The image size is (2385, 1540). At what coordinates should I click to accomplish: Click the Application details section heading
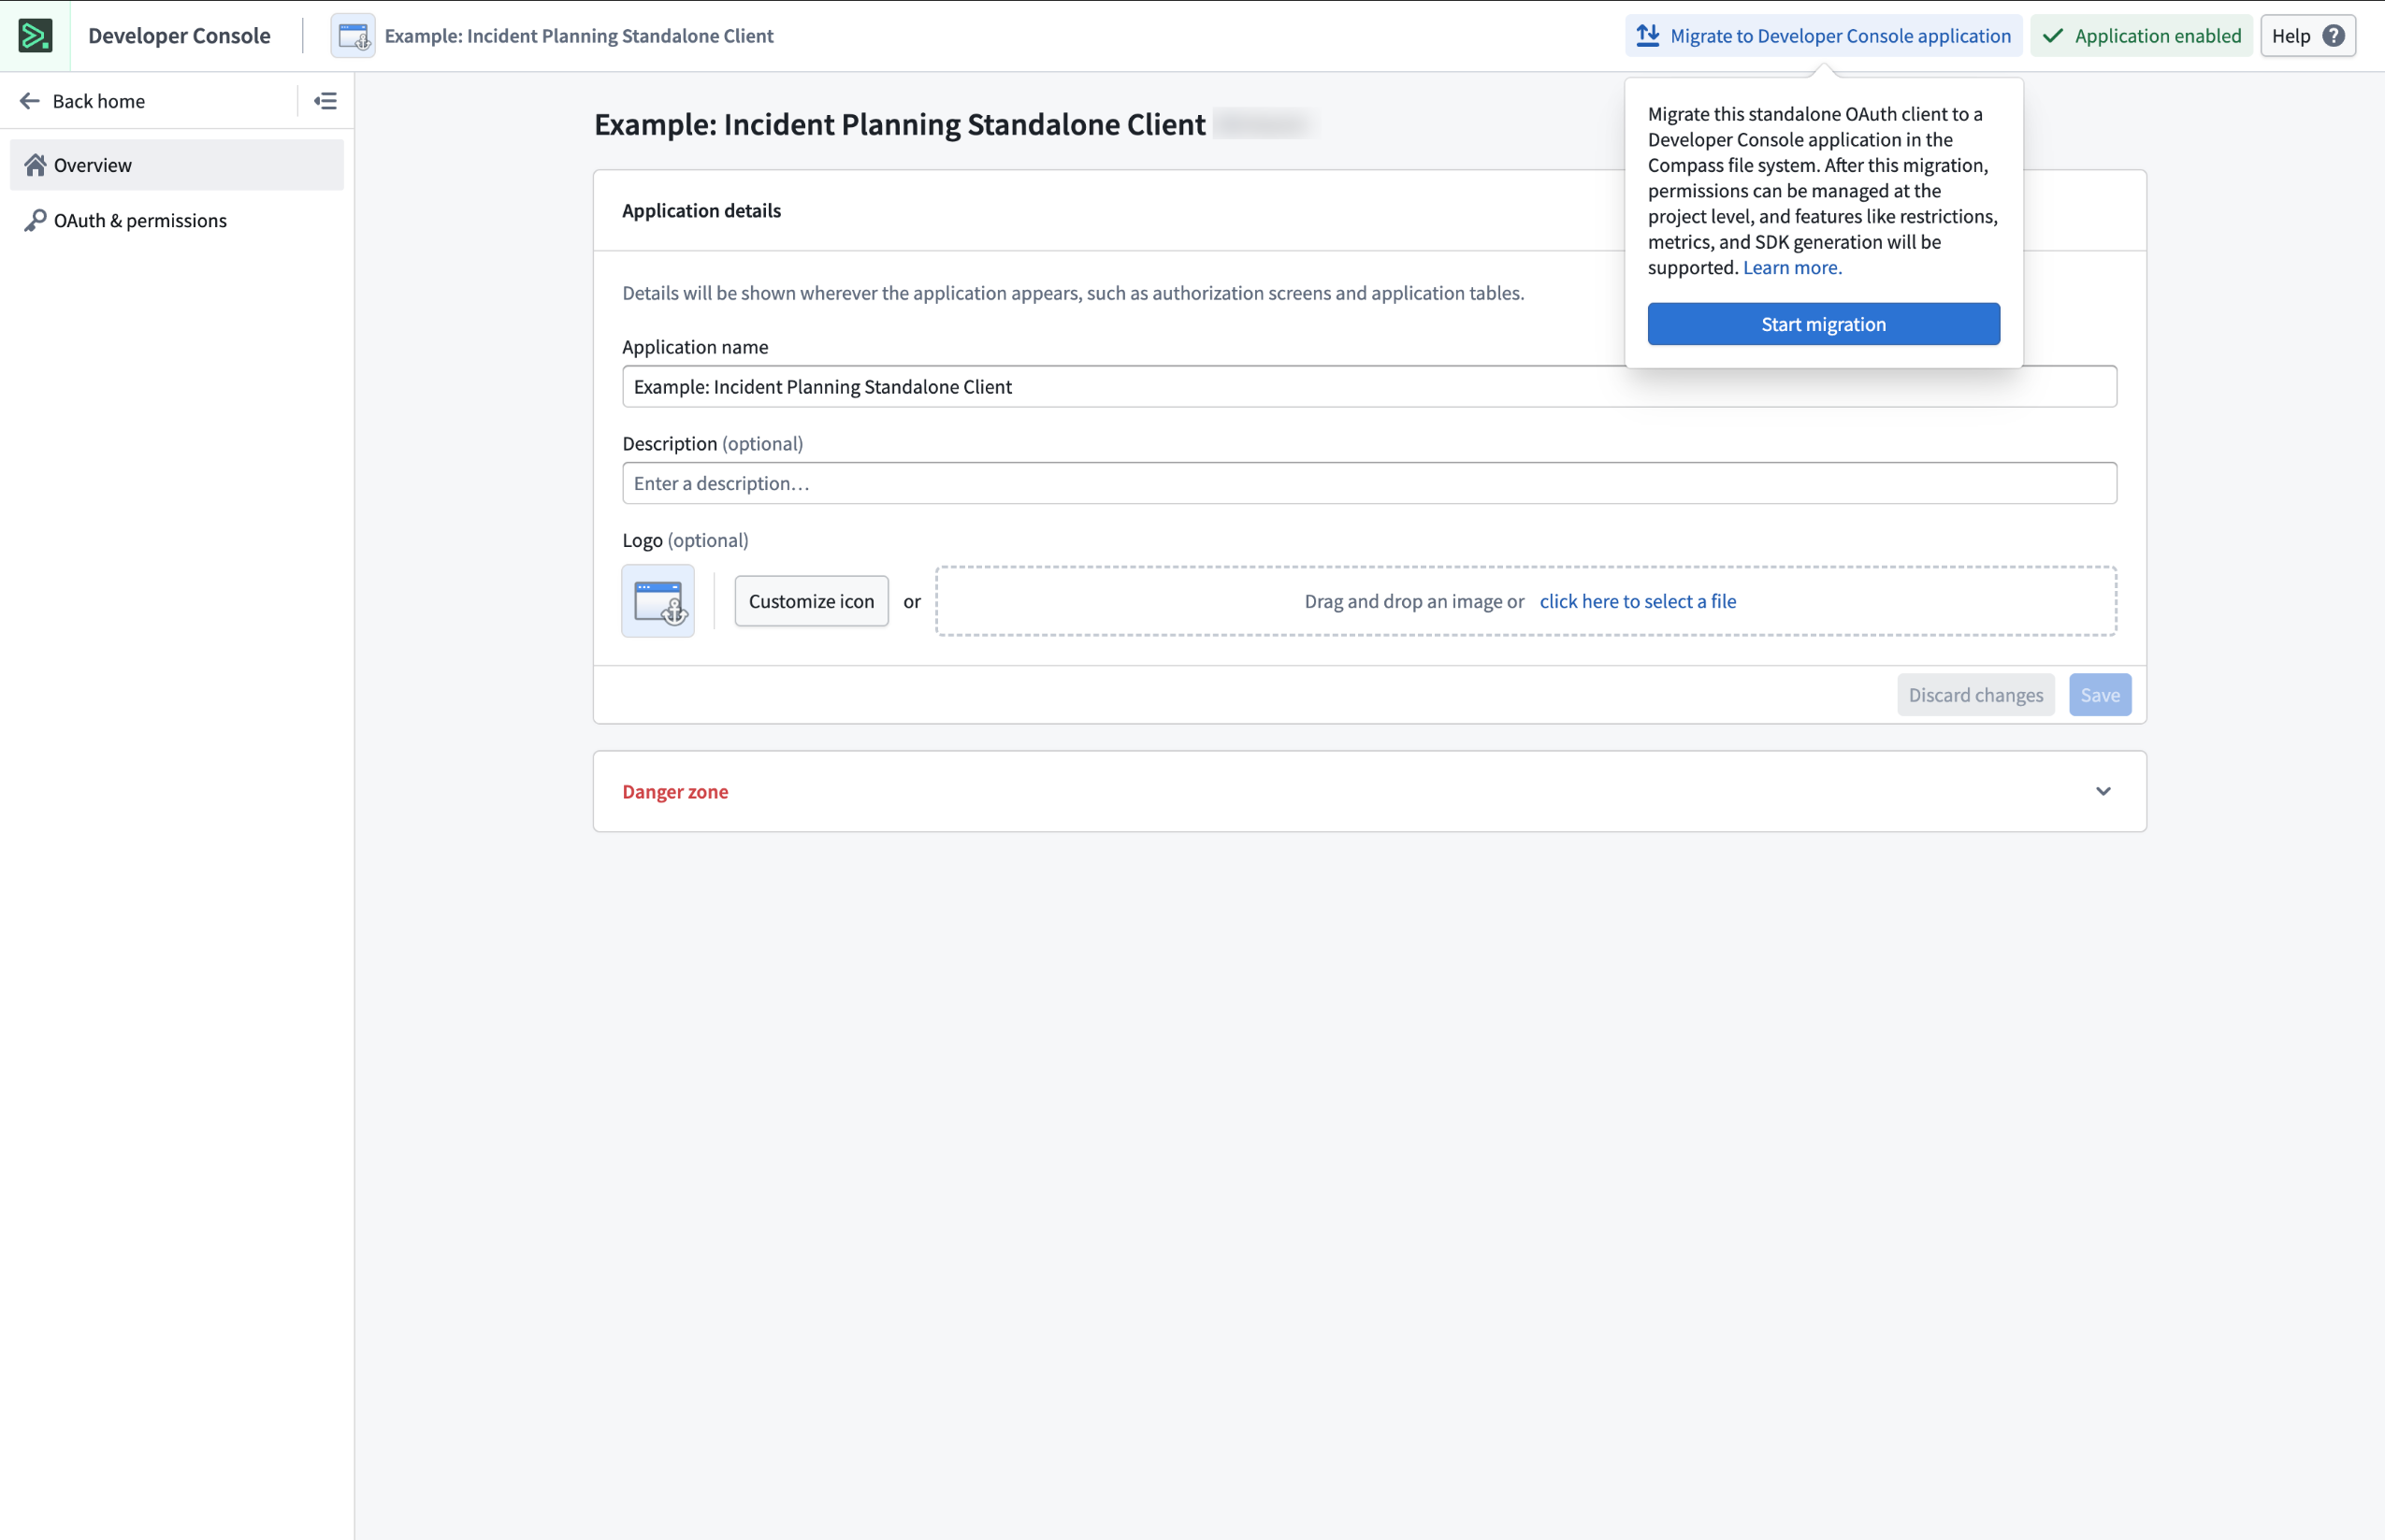click(x=701, y=210)
